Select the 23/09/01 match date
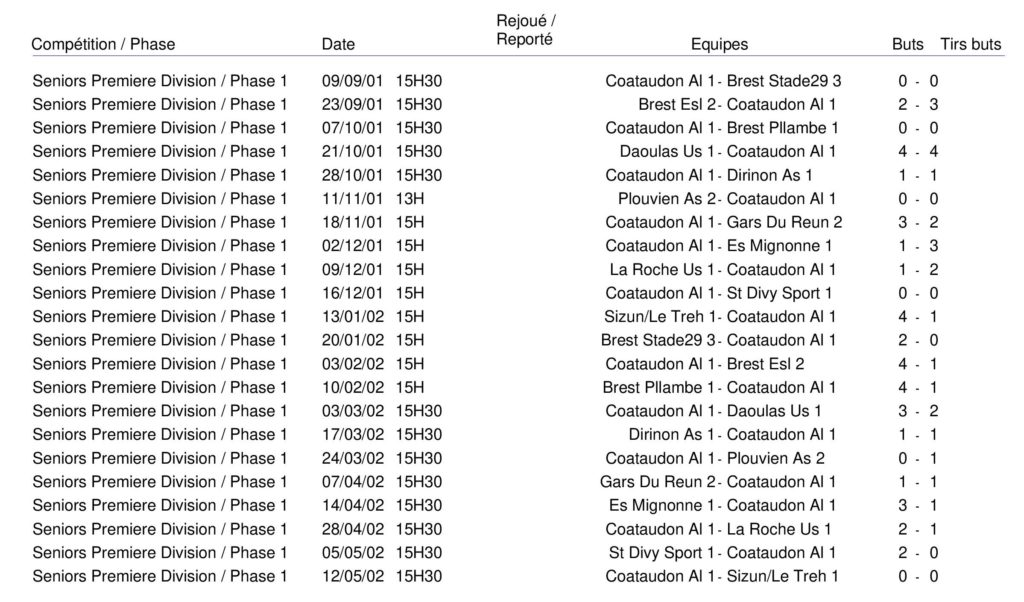This screenshot has width=1024, height=602. [352, 104]
